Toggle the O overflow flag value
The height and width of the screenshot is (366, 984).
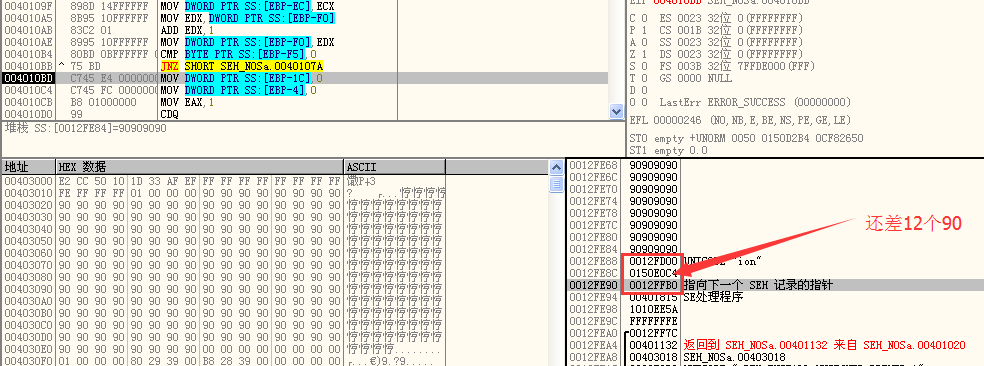point(644,102)
